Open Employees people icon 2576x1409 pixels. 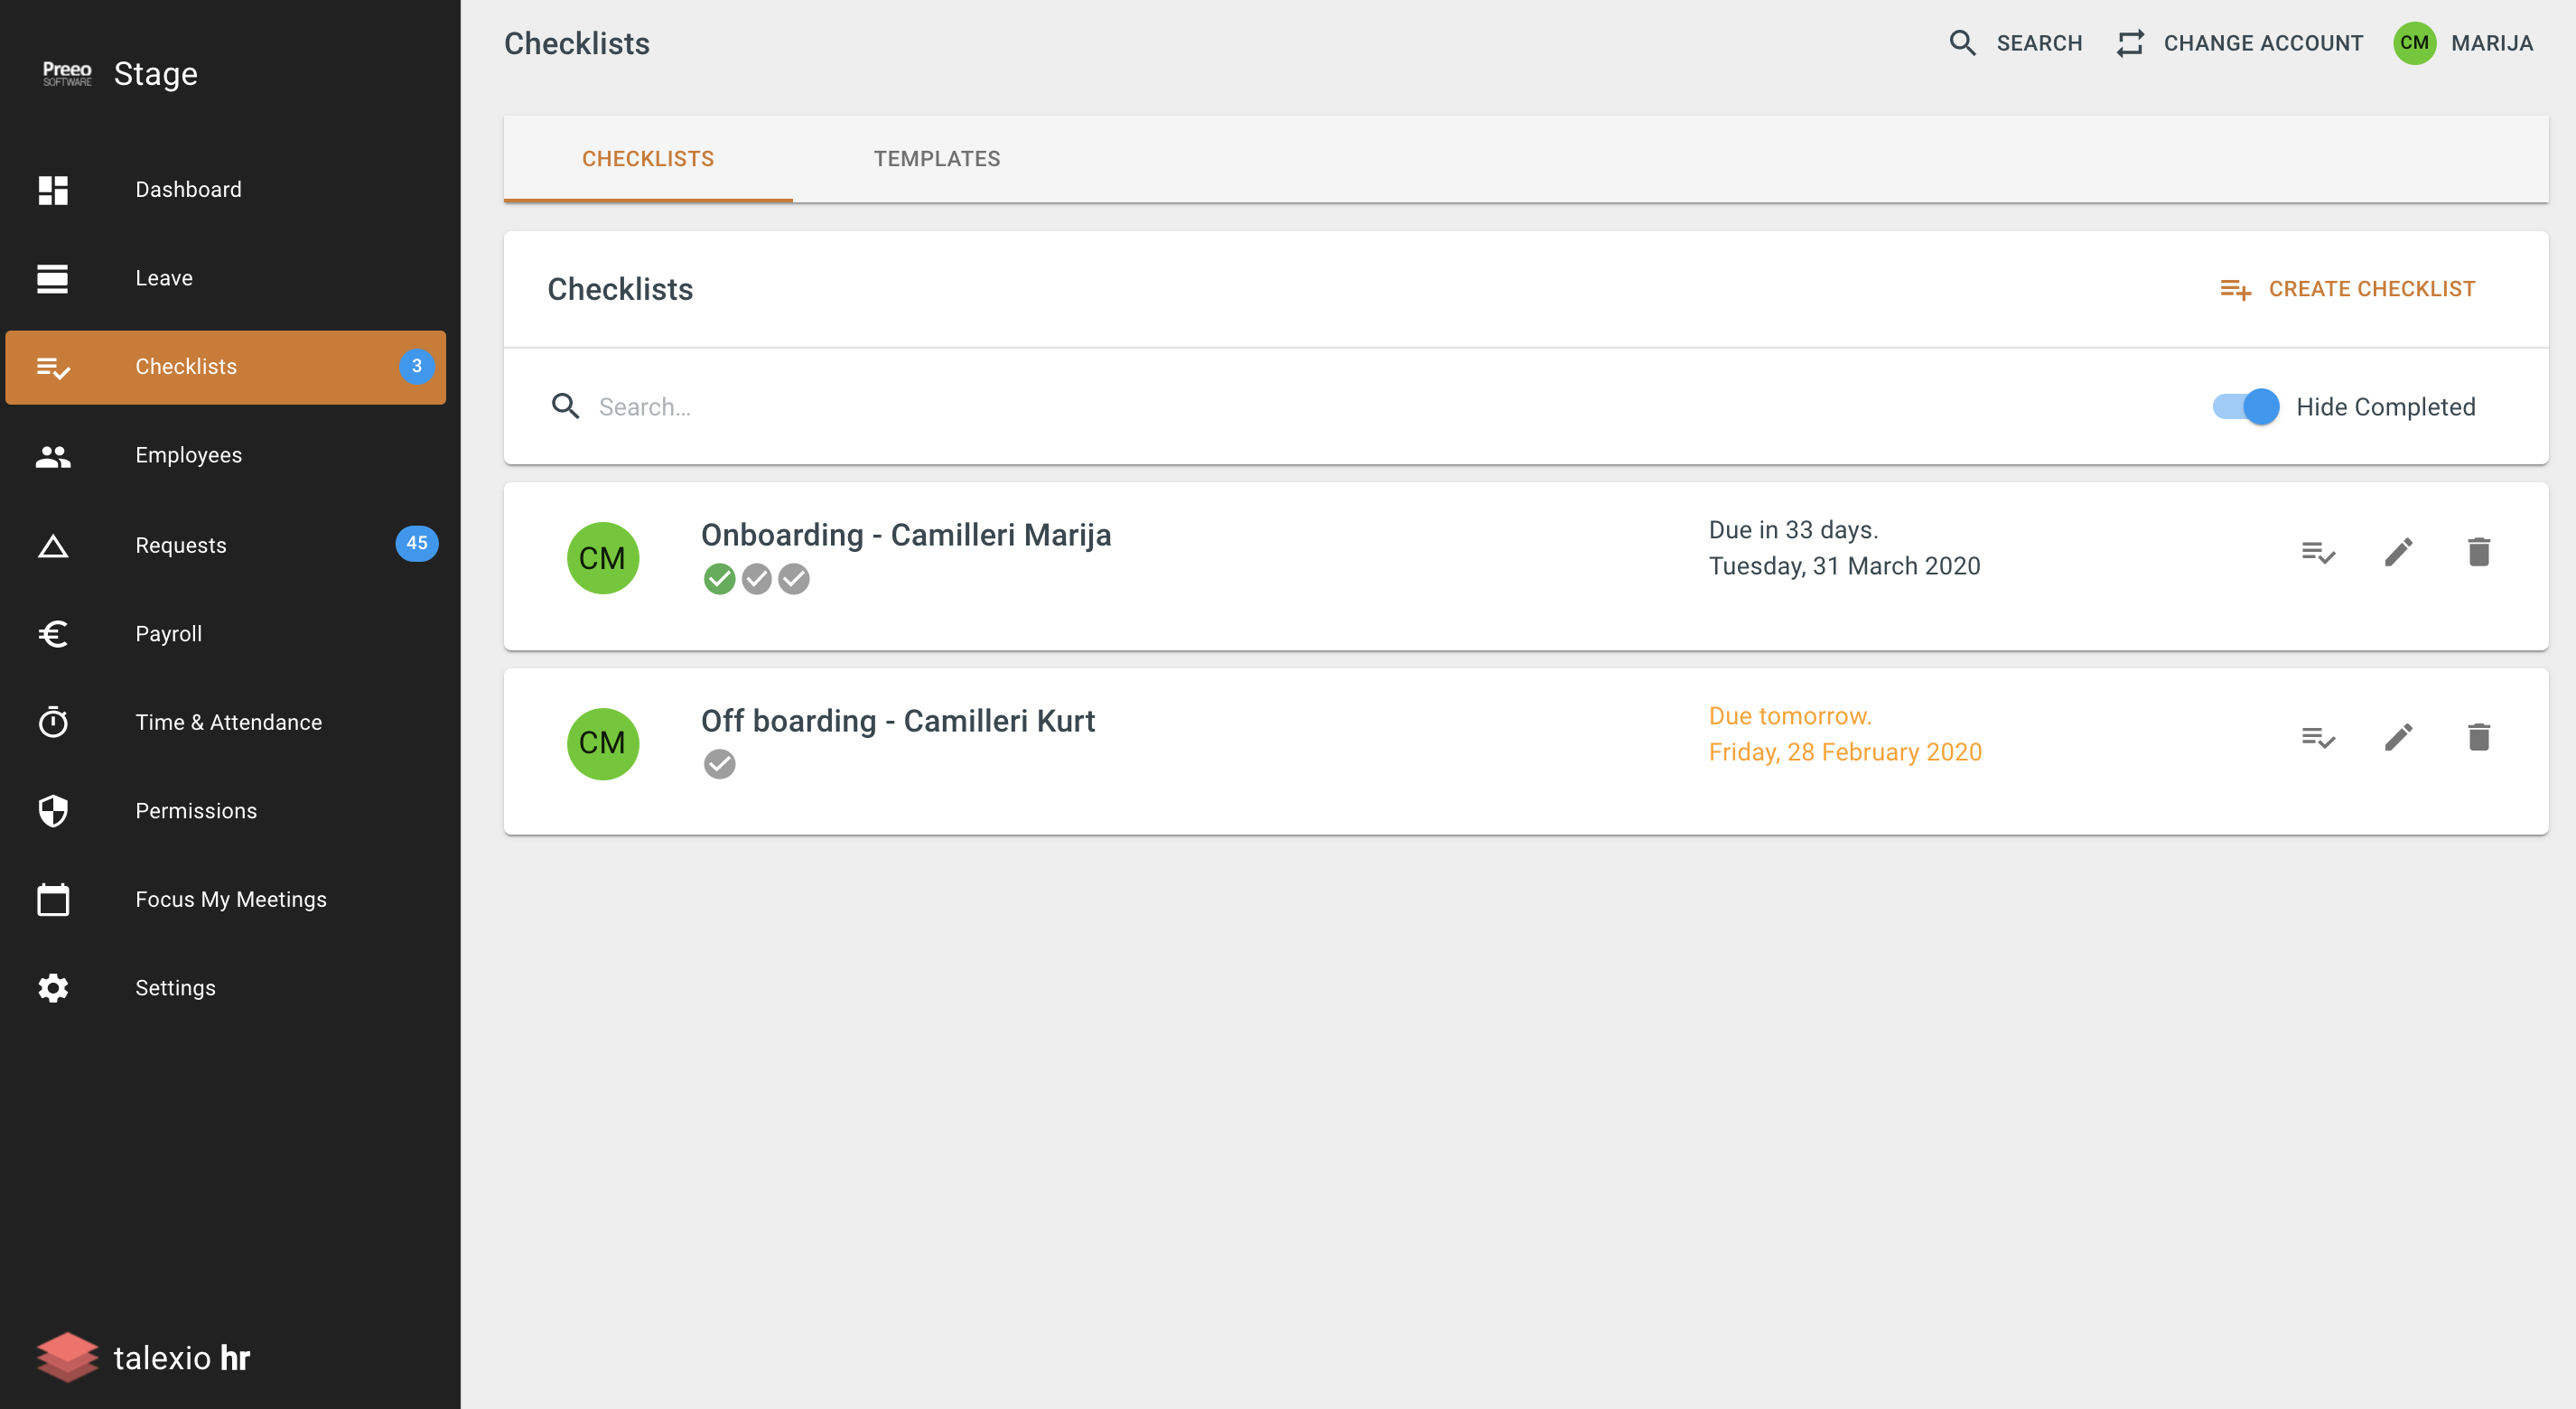(x=53, y=456)
